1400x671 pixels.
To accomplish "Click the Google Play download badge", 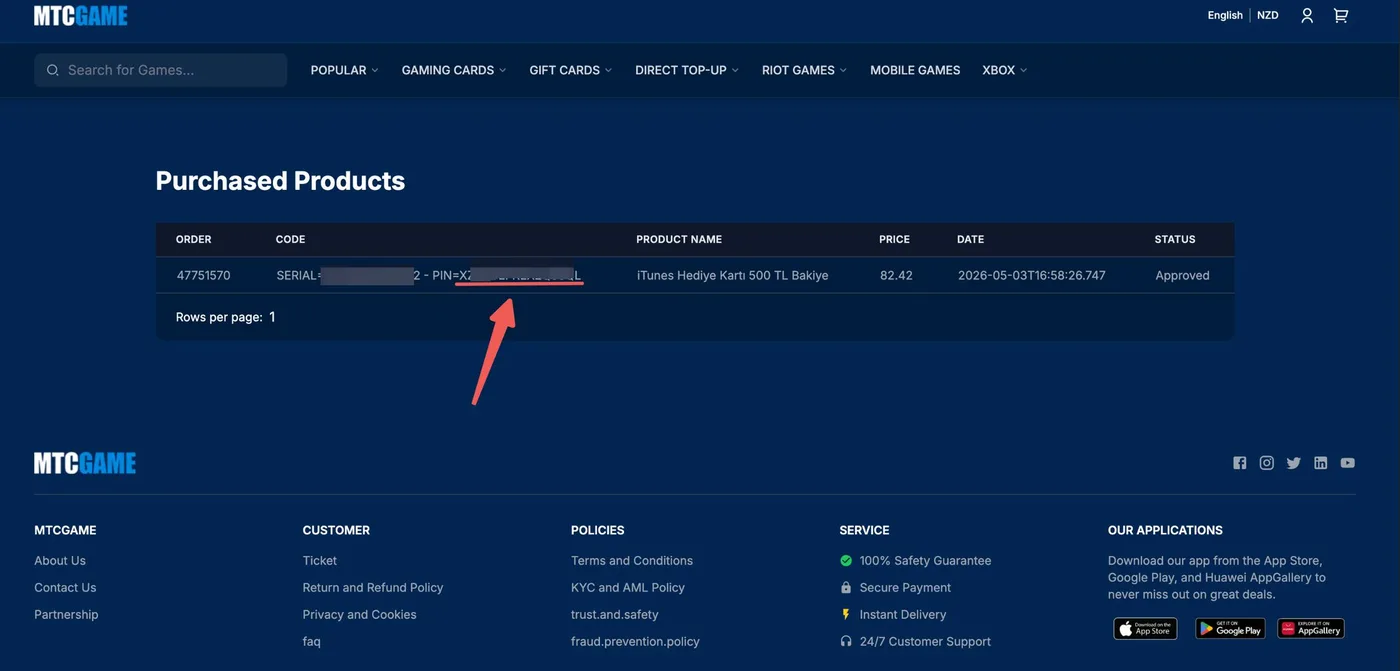I will [x=1230, y=628].
